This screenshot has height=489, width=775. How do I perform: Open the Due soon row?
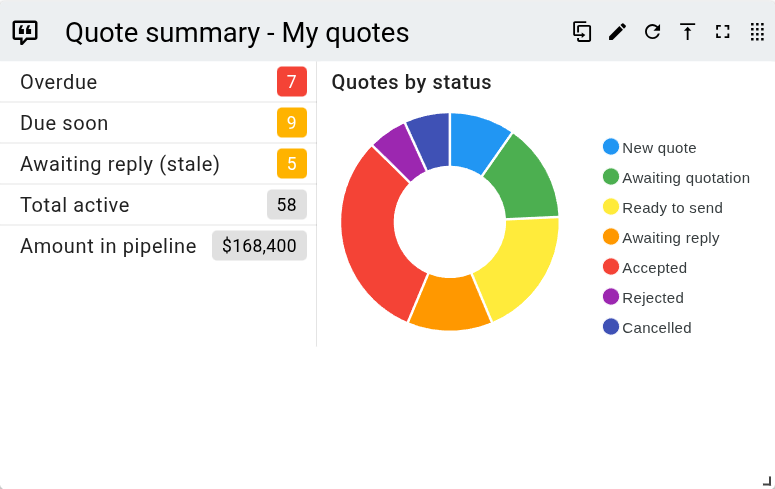coord(158,123)
